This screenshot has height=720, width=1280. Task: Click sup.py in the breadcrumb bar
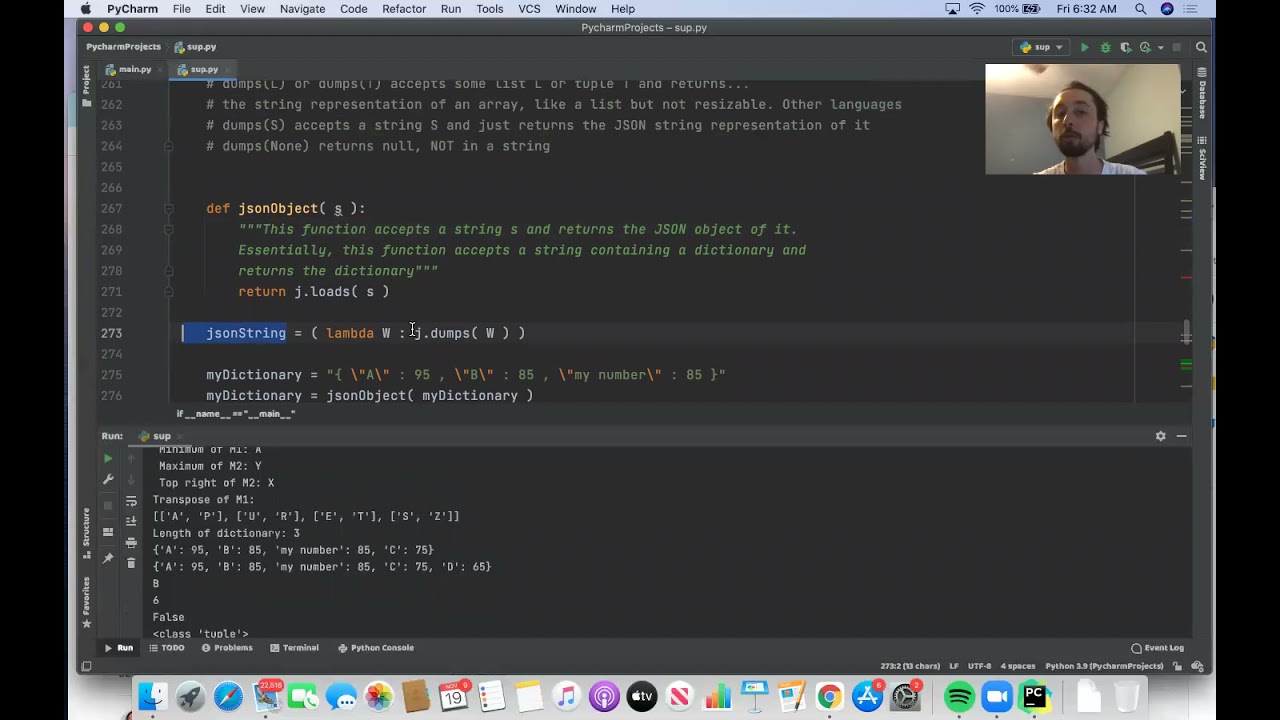[x=194, y=47]
